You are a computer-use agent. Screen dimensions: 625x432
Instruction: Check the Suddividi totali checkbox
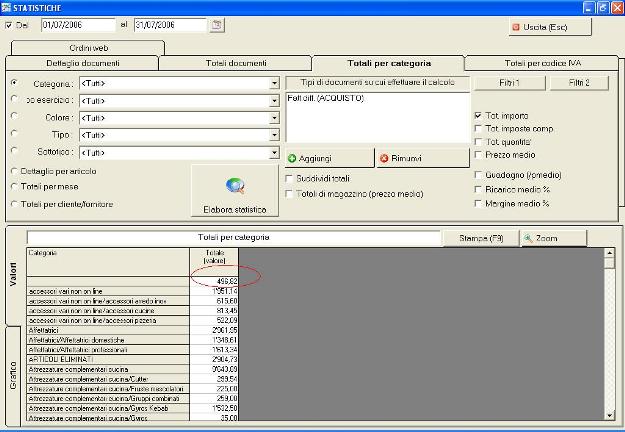tap(289, 179)
